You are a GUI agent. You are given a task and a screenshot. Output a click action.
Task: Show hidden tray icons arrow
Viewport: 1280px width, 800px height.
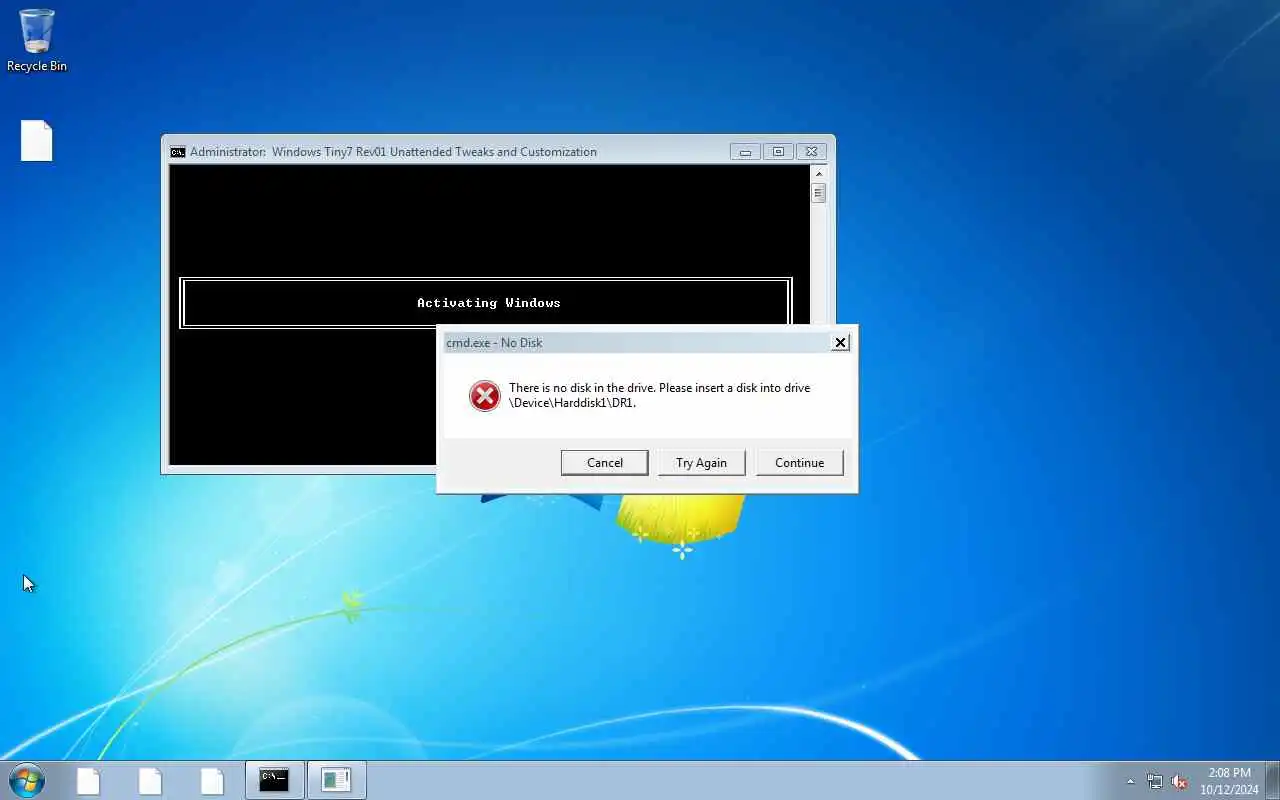tap(1131, 781)
